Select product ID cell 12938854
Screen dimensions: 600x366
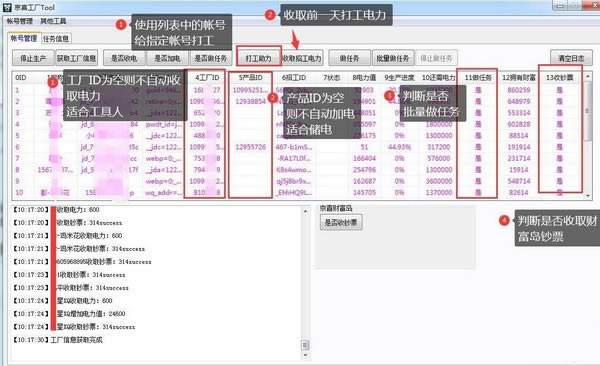[x=251, y=101]
